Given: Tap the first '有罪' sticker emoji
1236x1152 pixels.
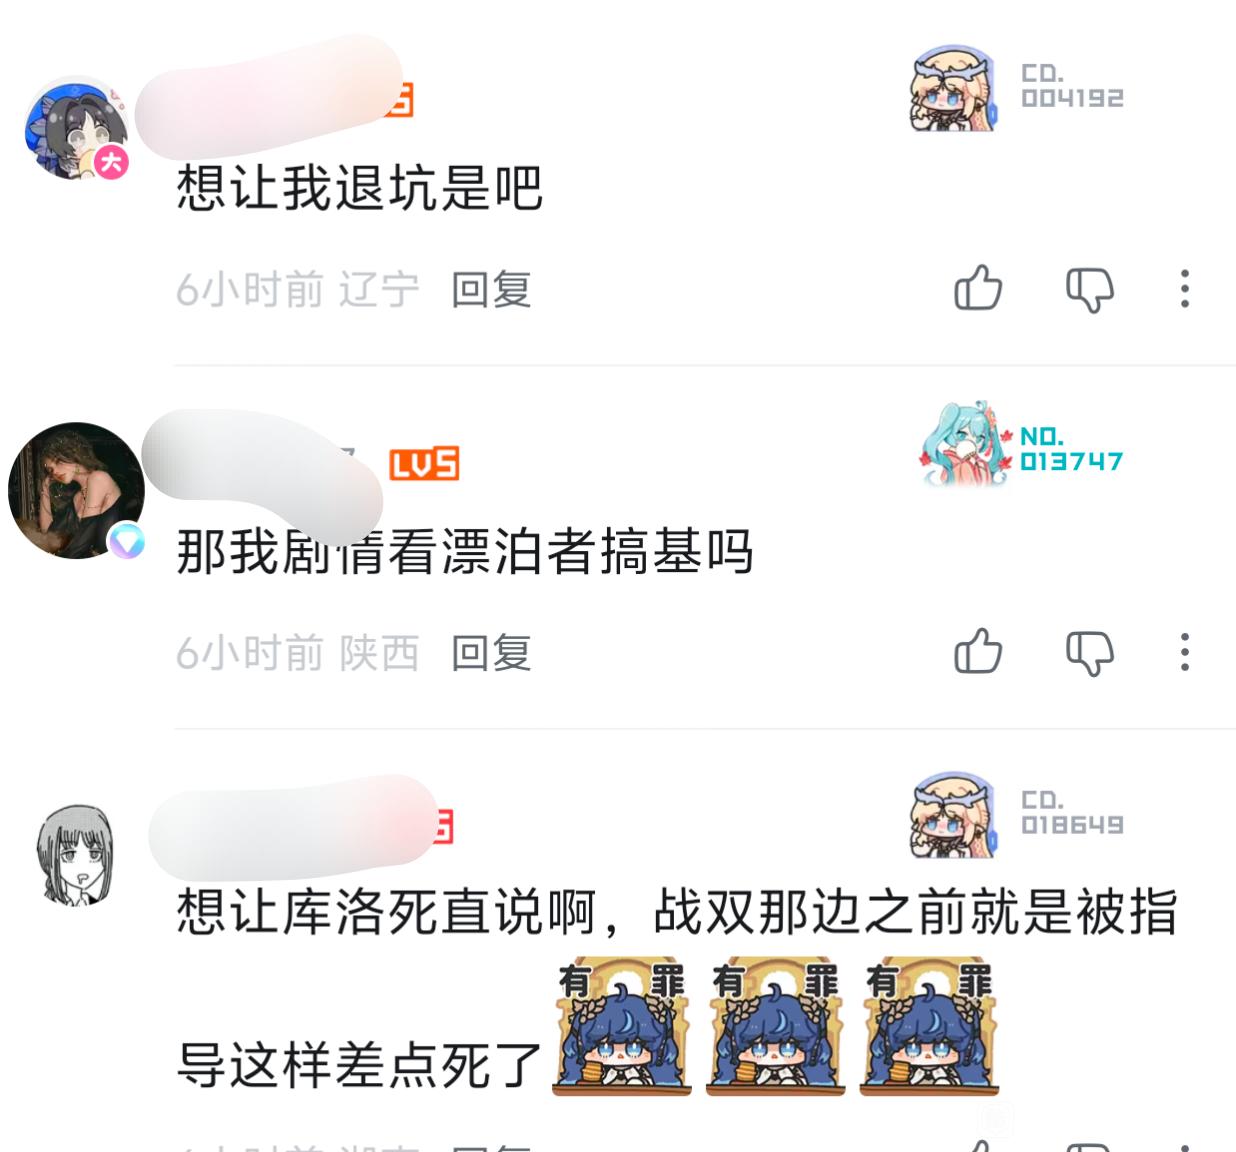Looking at the screenshot, I should tap(622, 1026).
